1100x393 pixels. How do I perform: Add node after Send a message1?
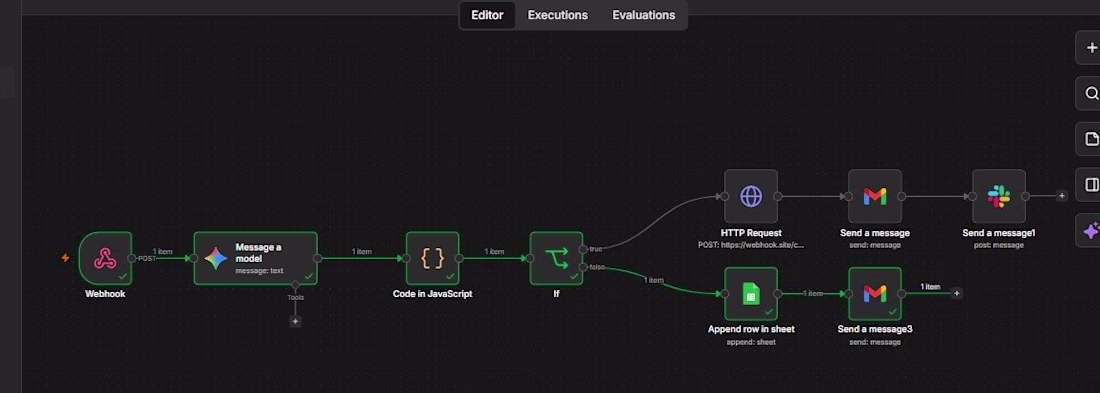[x=1061, y=196]
